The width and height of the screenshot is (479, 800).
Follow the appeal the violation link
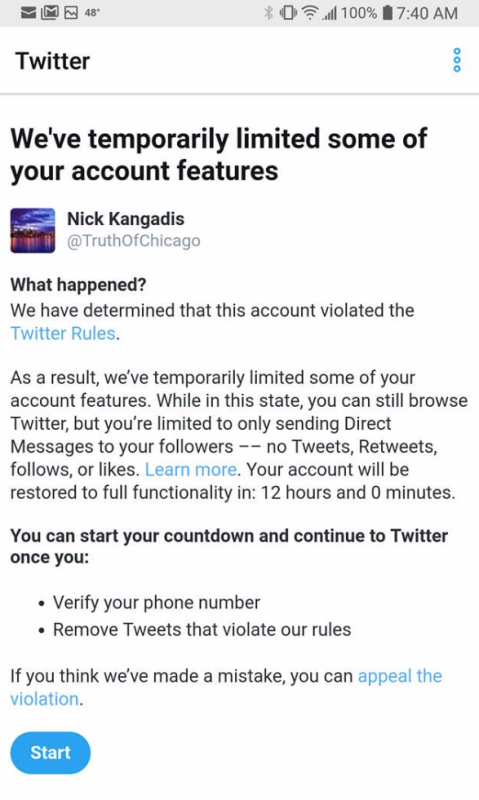click(x=226, y=687)
